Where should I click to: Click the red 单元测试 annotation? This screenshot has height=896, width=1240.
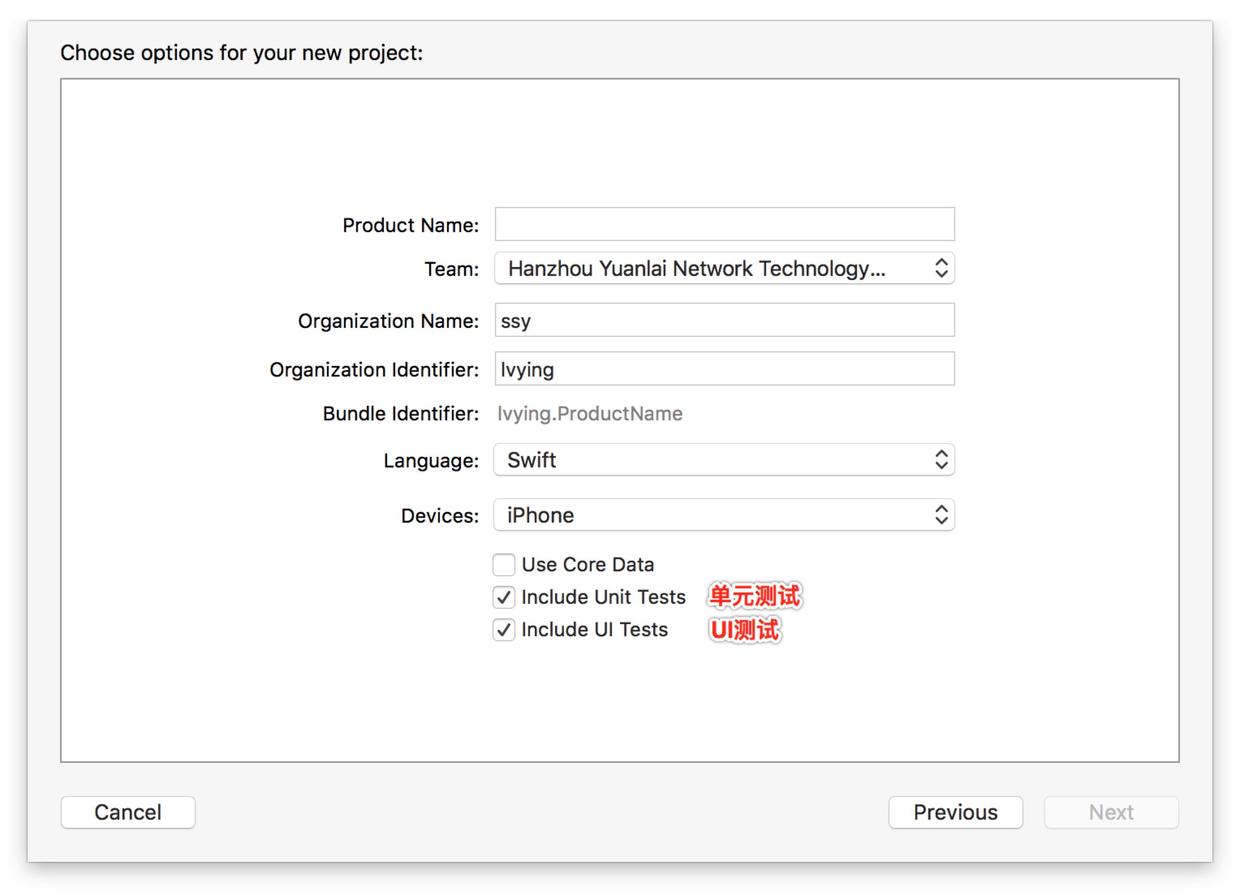tap(755, 597)
